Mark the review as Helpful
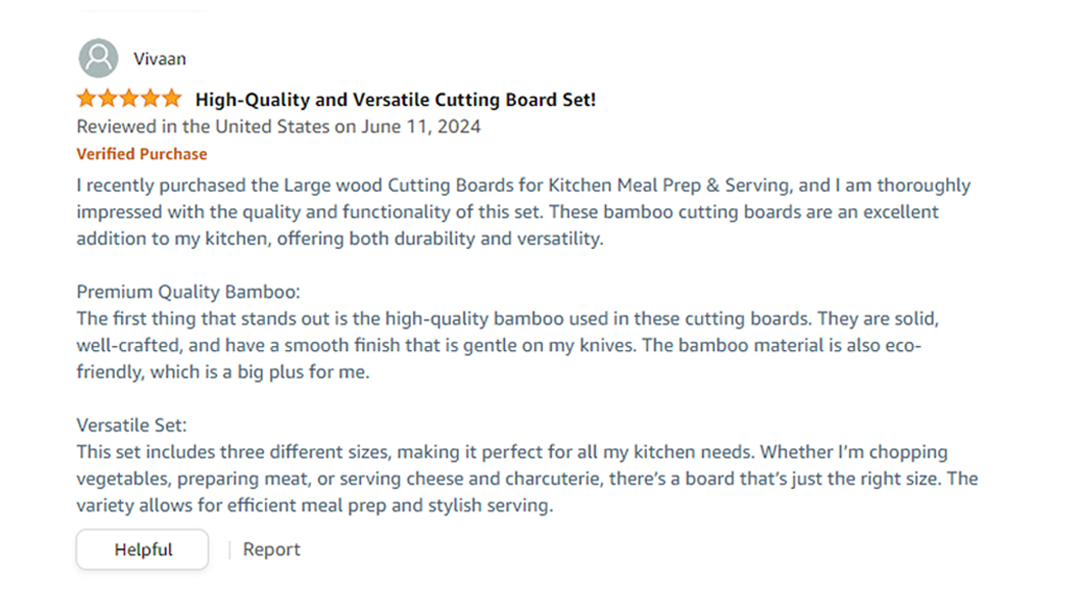1080x608 pixels. point(143,550)
